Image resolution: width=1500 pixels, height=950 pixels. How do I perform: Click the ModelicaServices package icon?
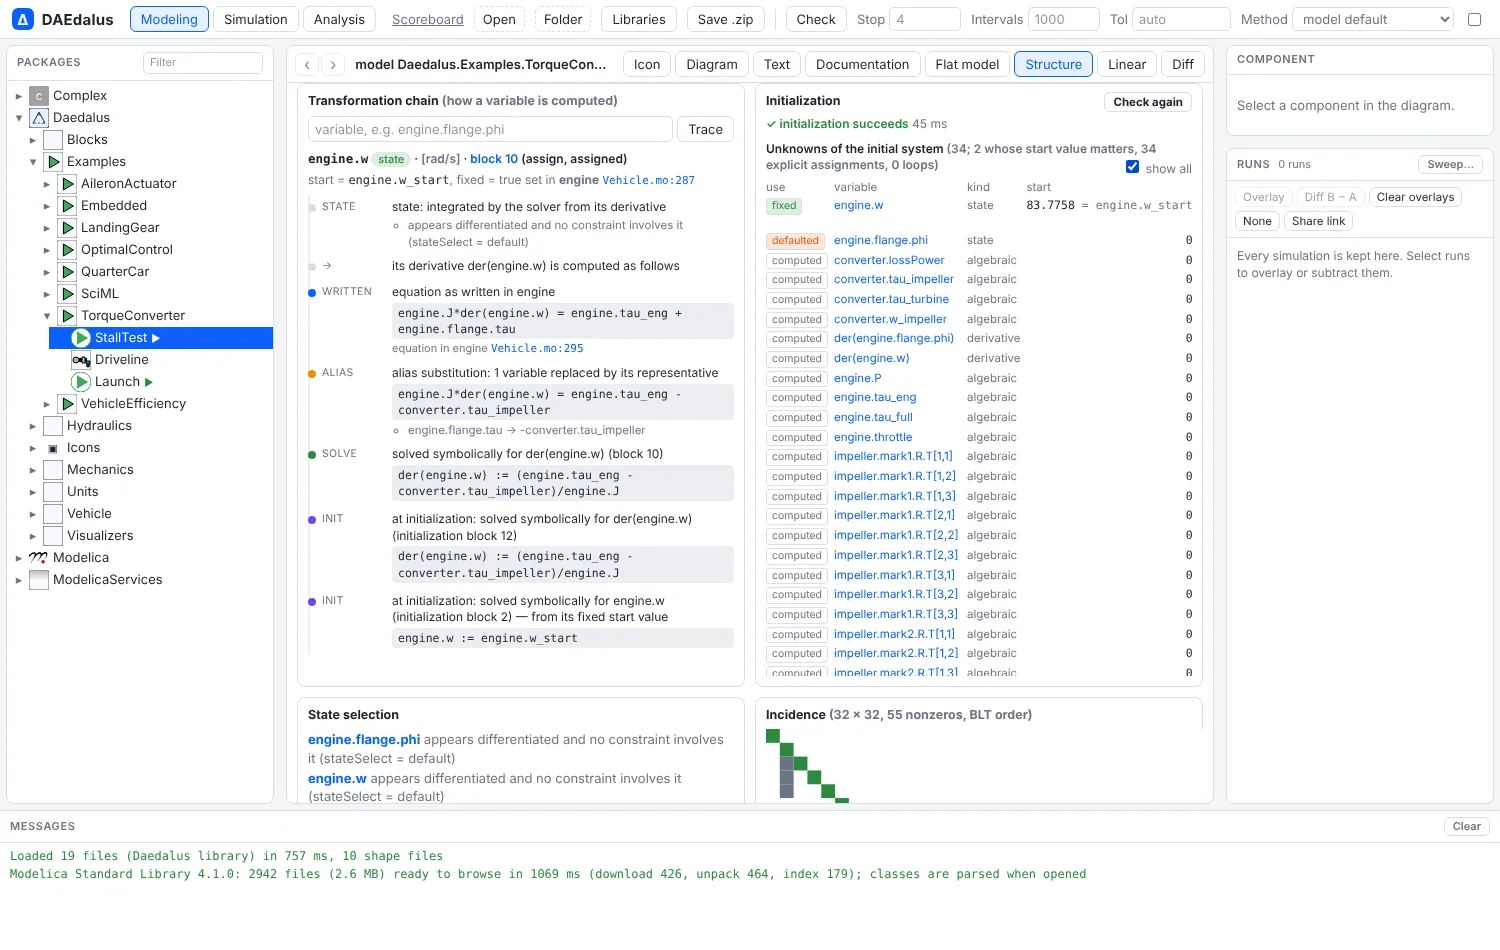click(x=39, y=580)
